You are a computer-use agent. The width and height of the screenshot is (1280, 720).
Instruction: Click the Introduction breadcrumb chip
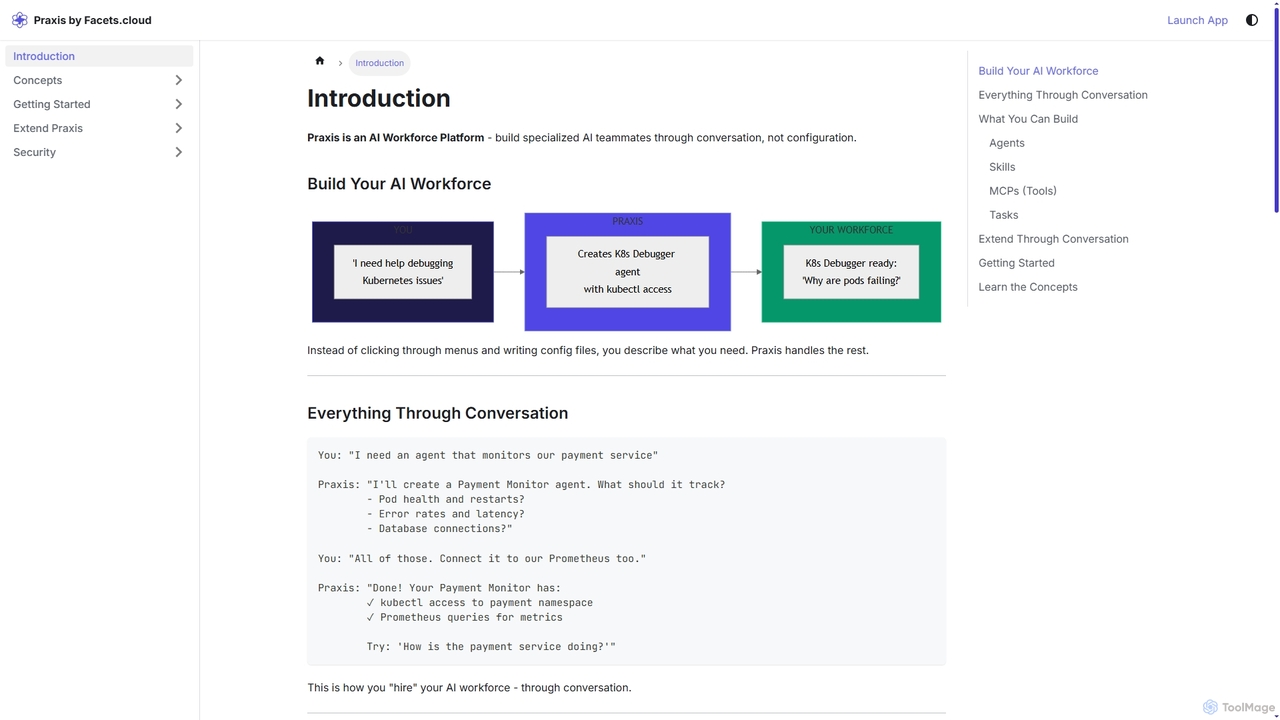pos(380,63)
